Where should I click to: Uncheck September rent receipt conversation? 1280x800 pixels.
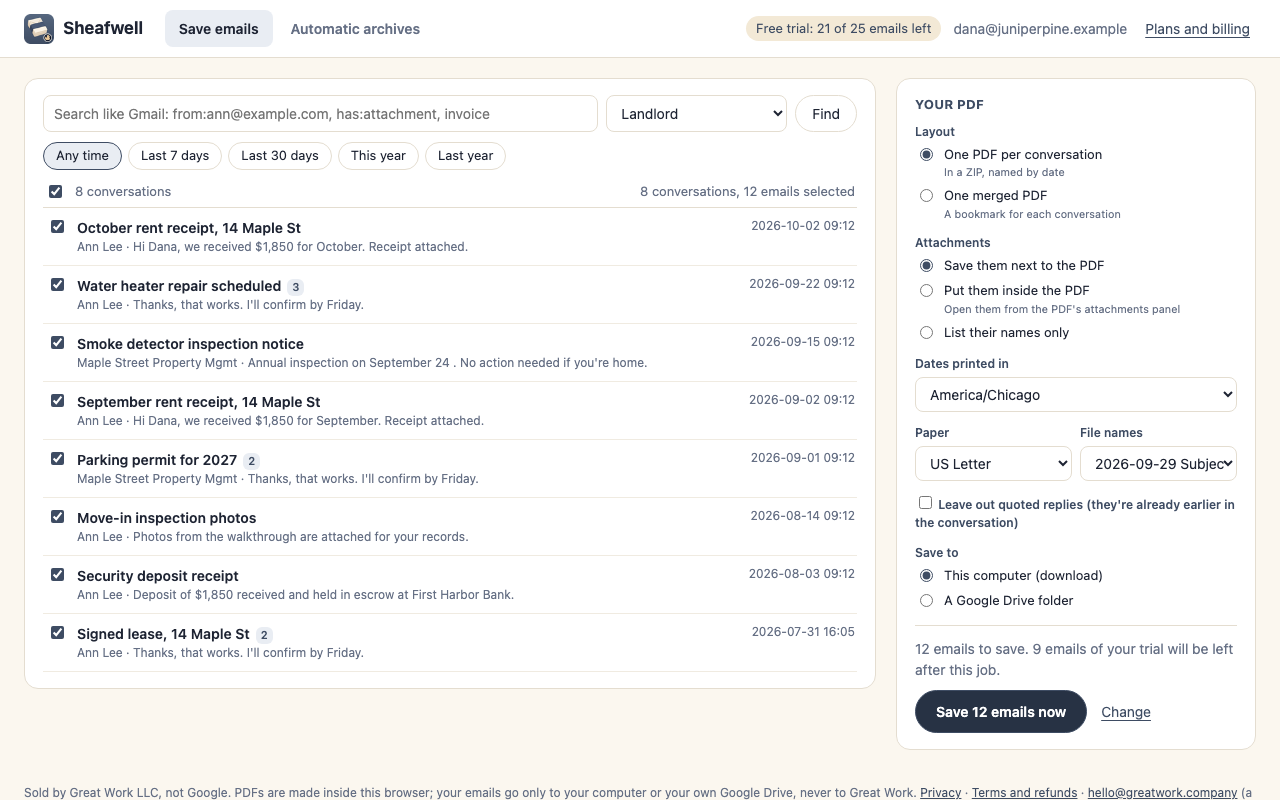tap(58, 401)
